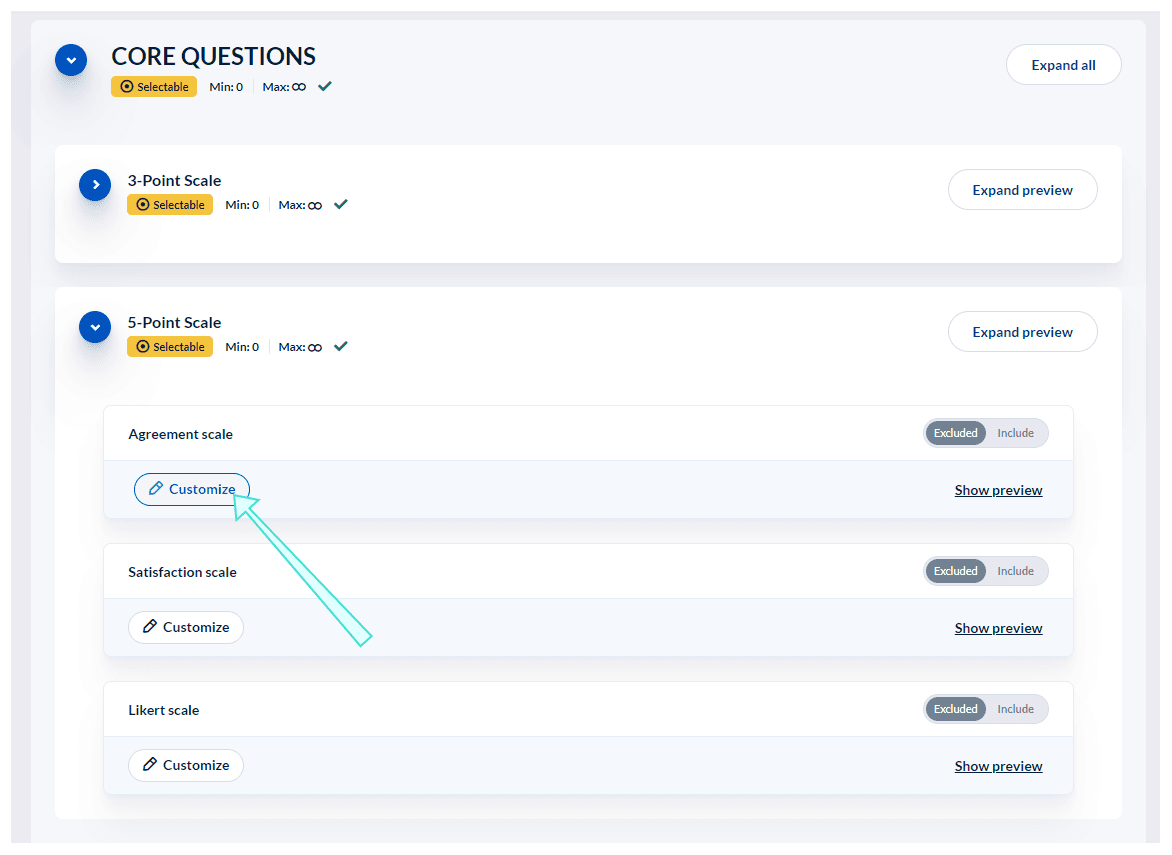This screenshot has height=855, width=1172.
Task: Click Selectable badge under CORE QUESTIONS
Action: pos(154,87)
